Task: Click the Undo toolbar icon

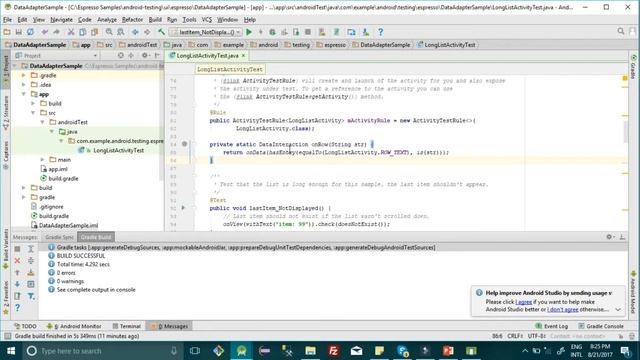Action: click(x=44, y=32)
